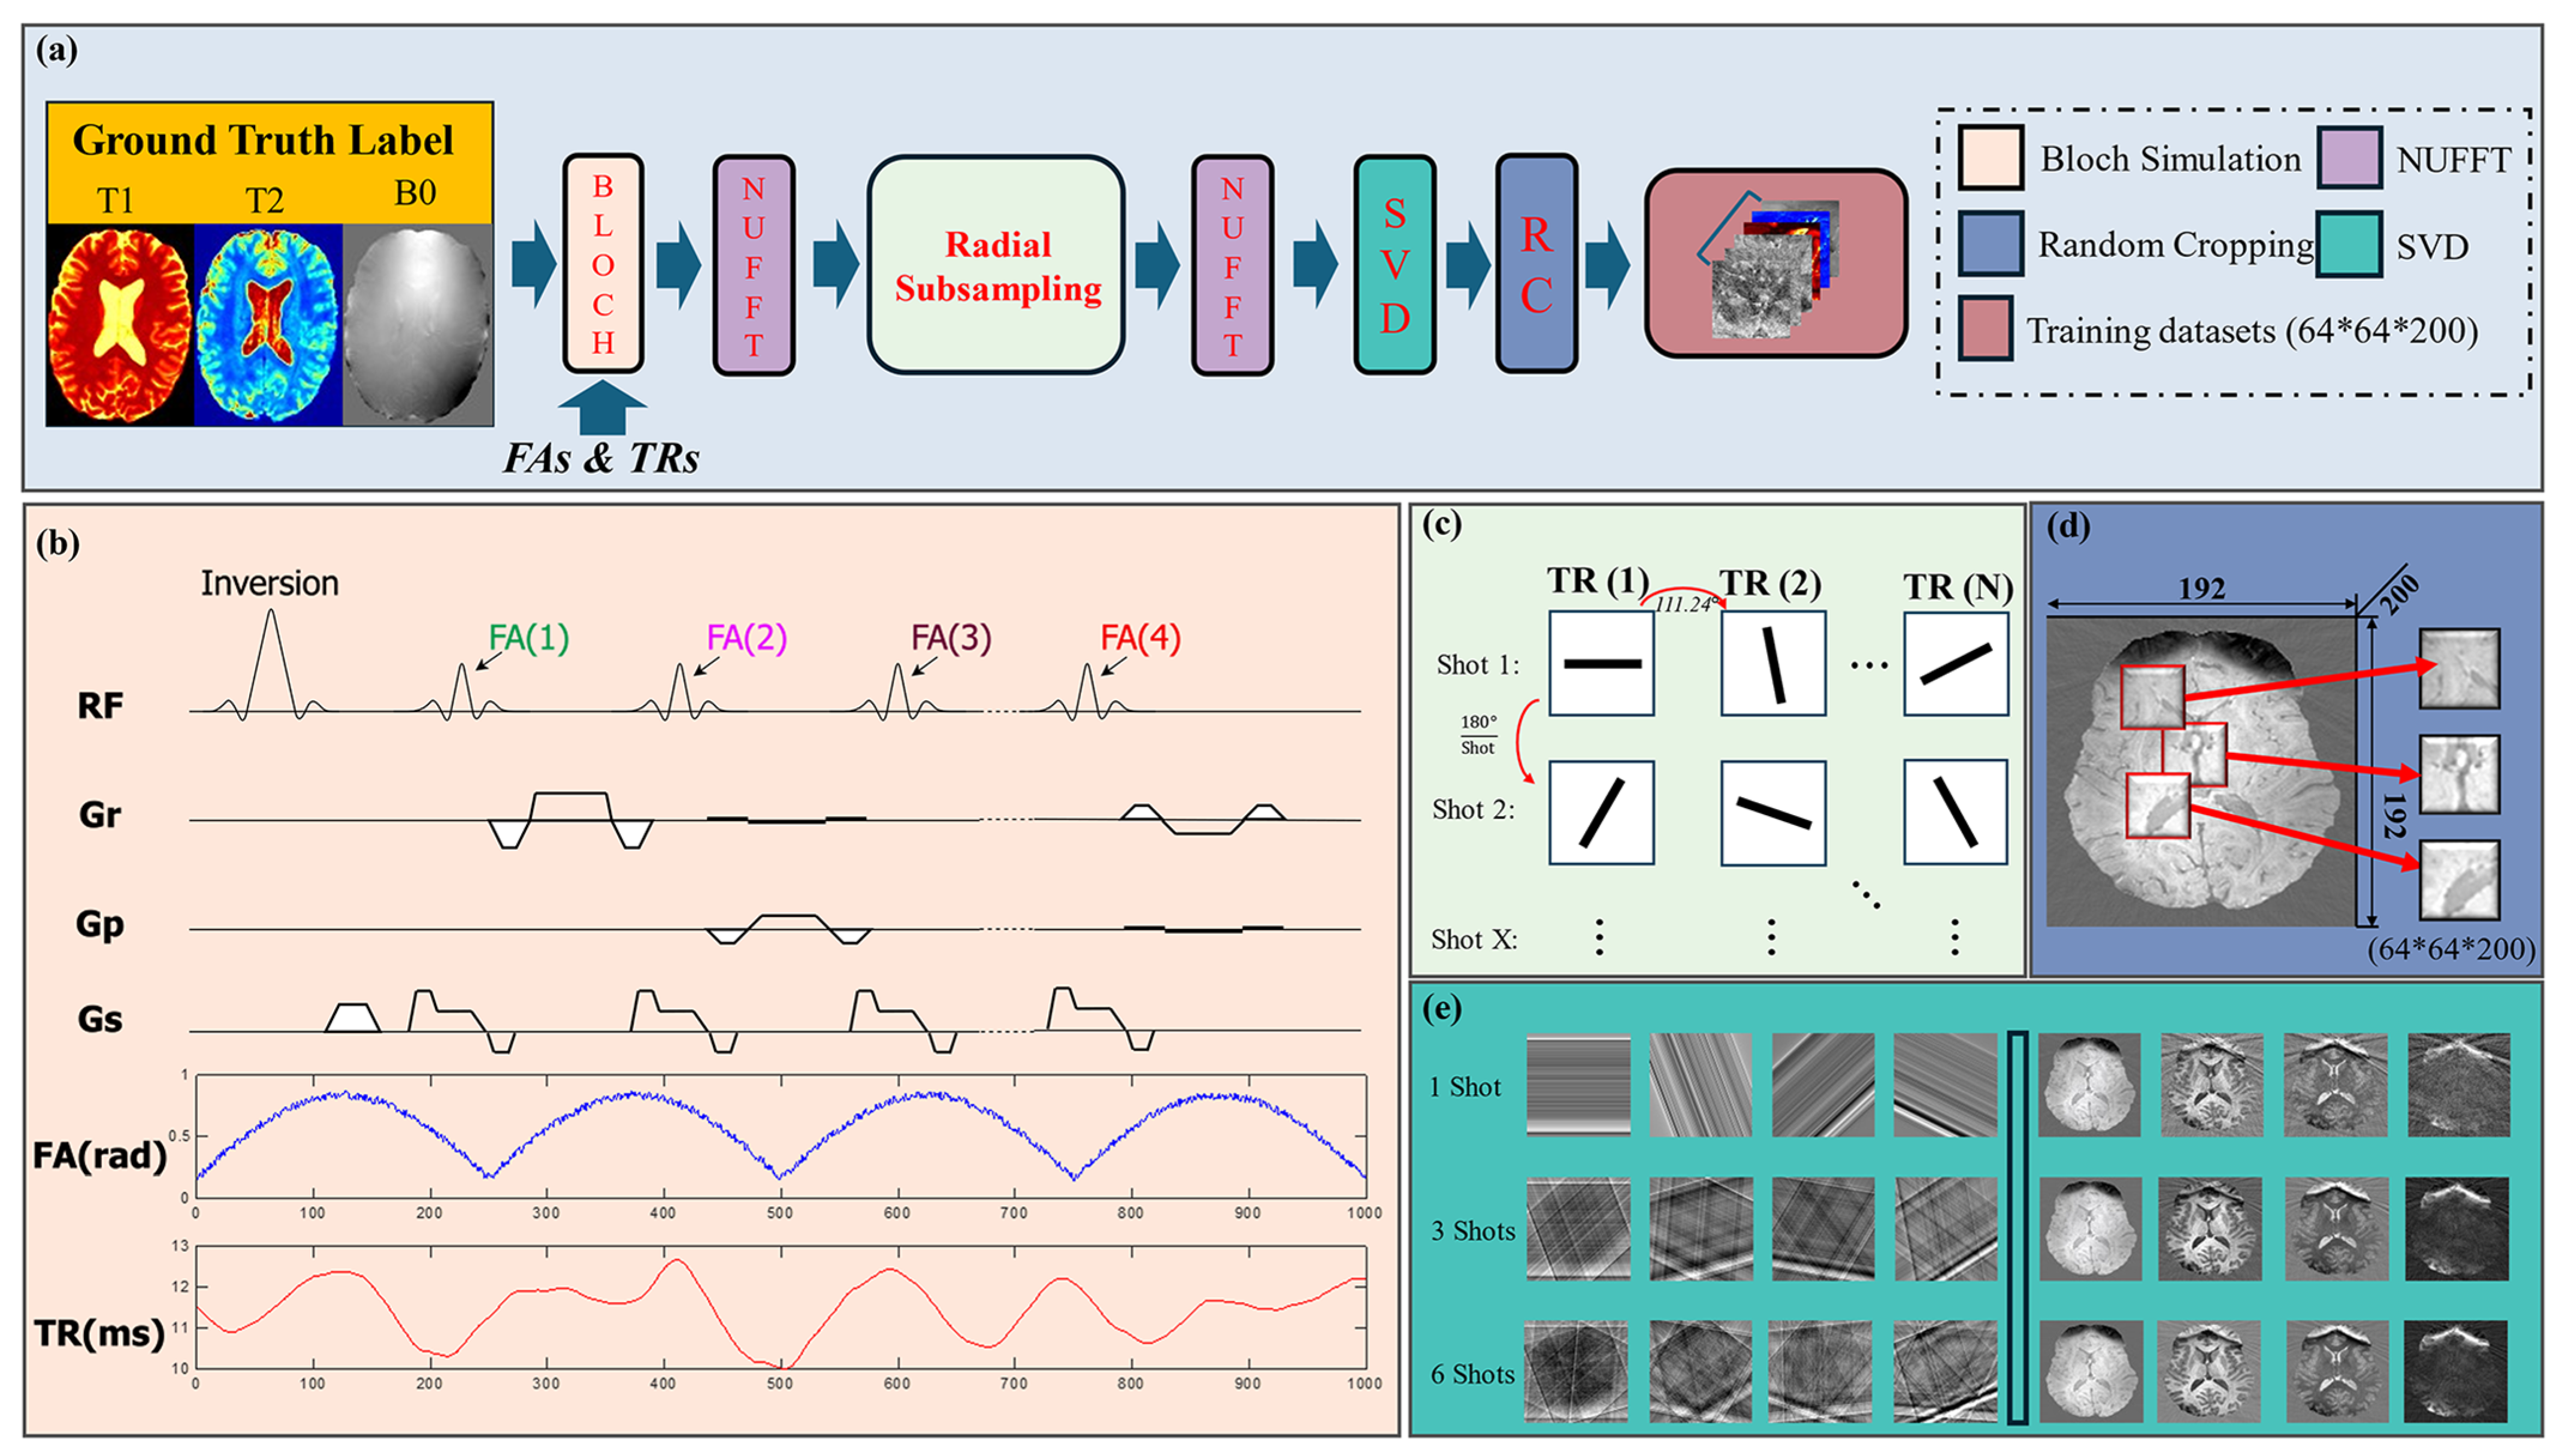Click the T1 brain map image

coord(120,324)
